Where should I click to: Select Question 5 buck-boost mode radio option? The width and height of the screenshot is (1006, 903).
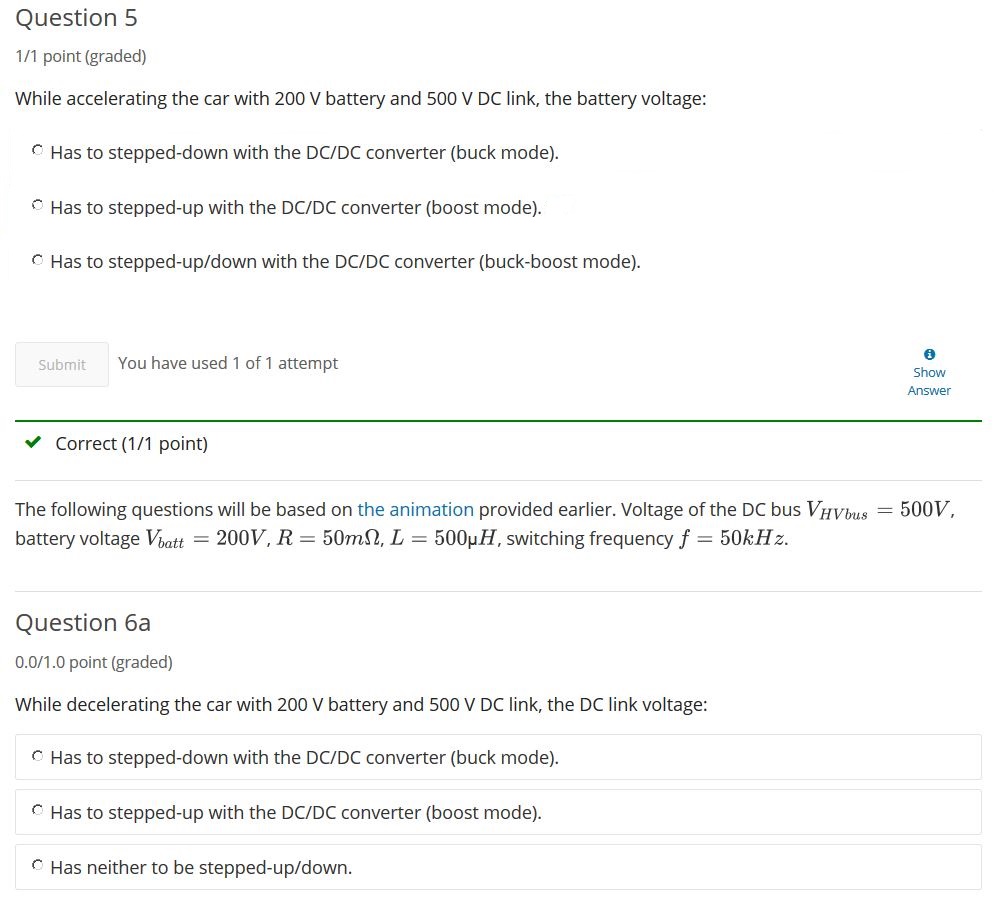37,260
